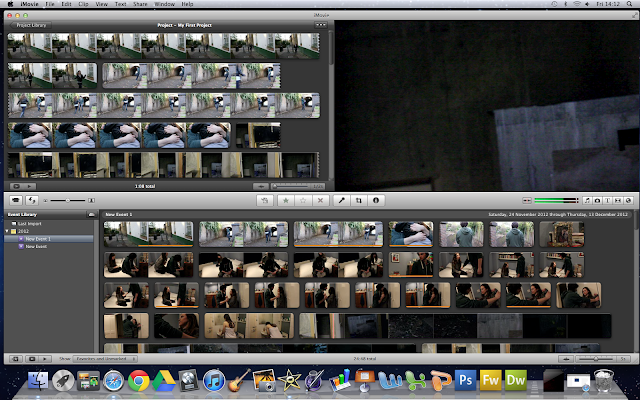The height and width of the screenshot is (400, 640).
Task: Open the inspector info button
Action: pos(376,200)
